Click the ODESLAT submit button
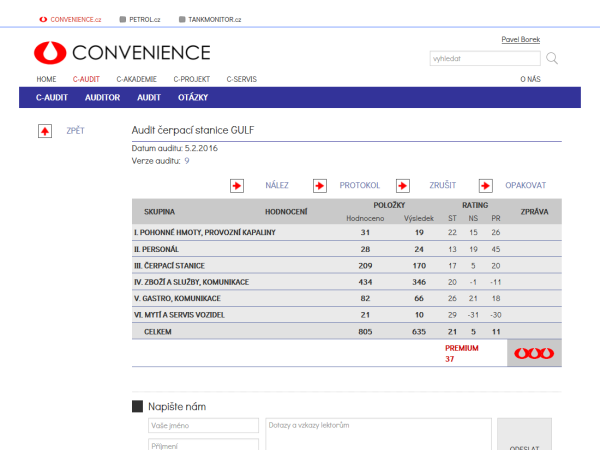Viewport: 600px width, 450px height. [x=524, y=435]
